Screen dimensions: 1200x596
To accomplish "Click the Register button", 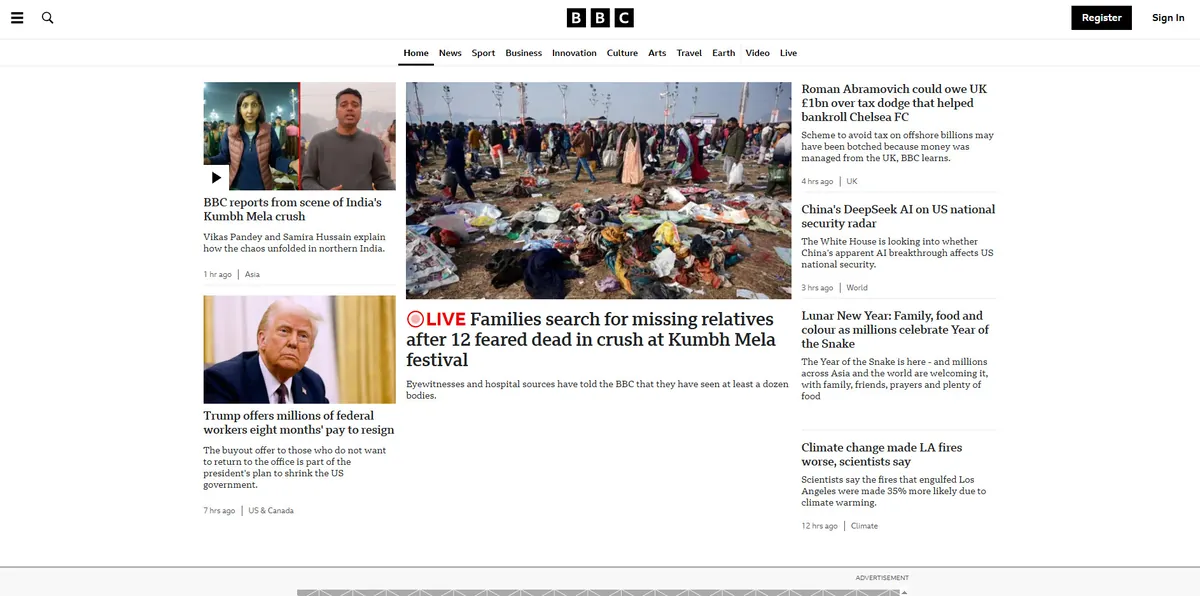I will click(x=1101, y=18).
